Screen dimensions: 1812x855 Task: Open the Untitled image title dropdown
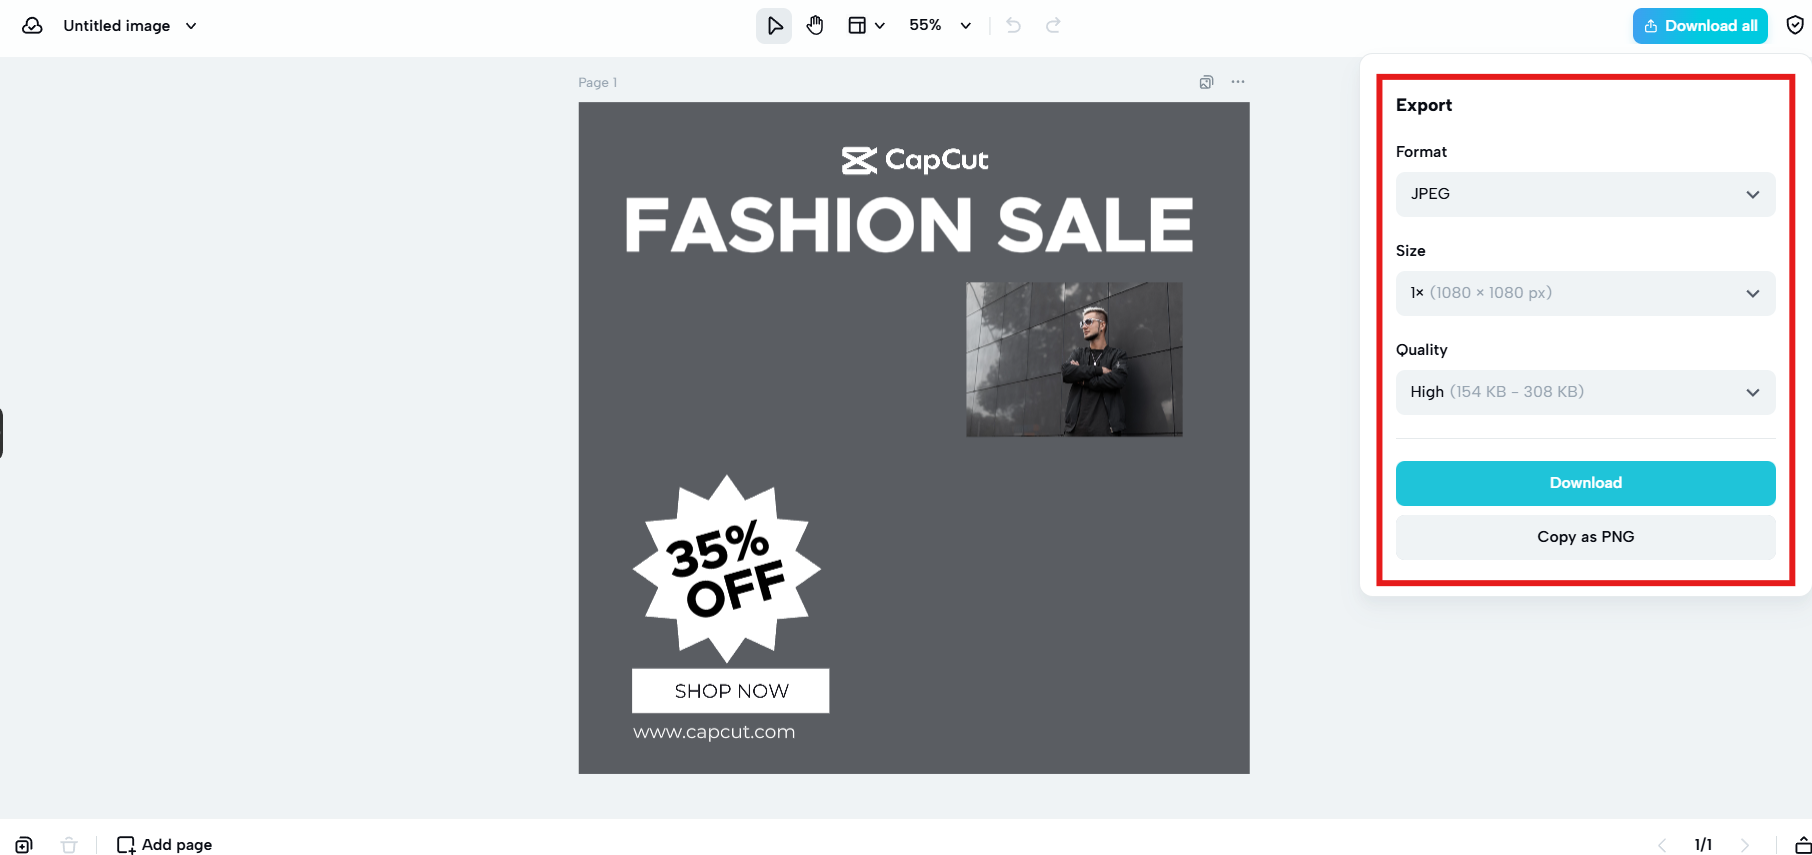(130, 26)
